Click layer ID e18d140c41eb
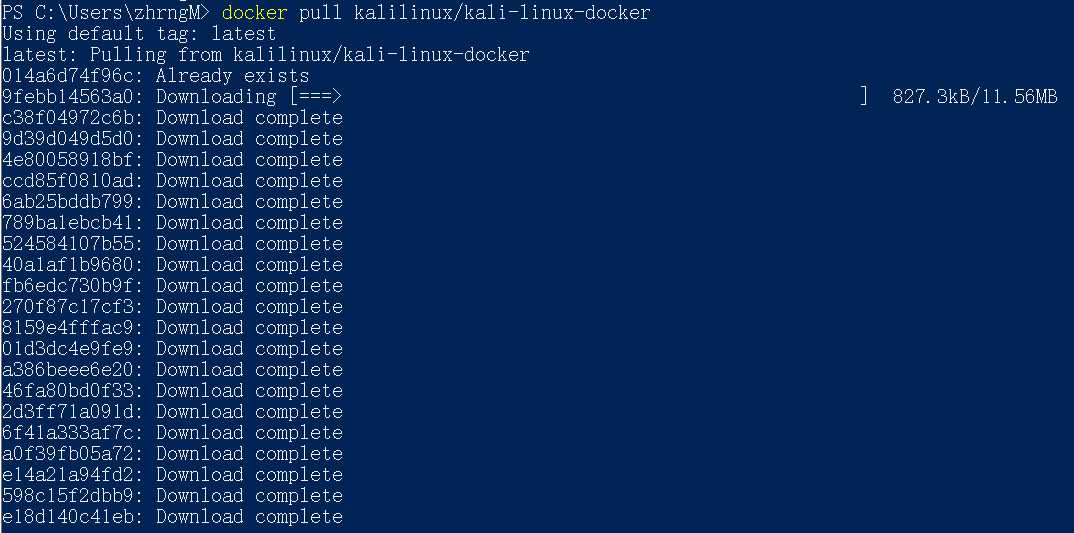1074x533 pixels. pyautogui.click(x=73, y=517)
